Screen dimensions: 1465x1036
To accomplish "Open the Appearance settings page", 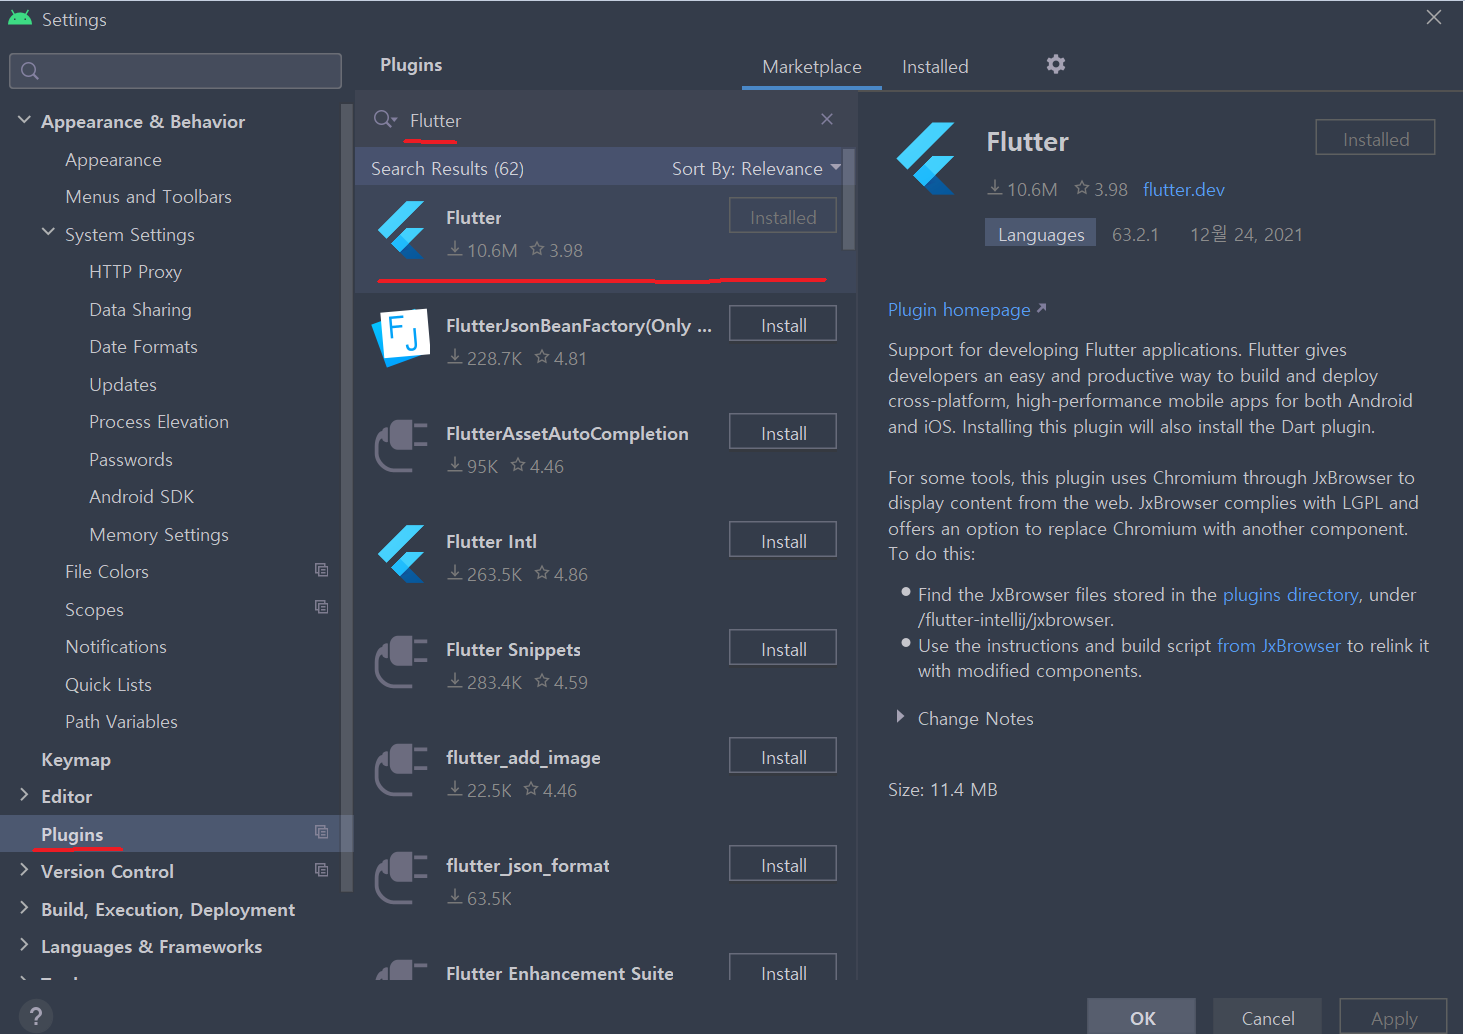I will coord(113,160).
